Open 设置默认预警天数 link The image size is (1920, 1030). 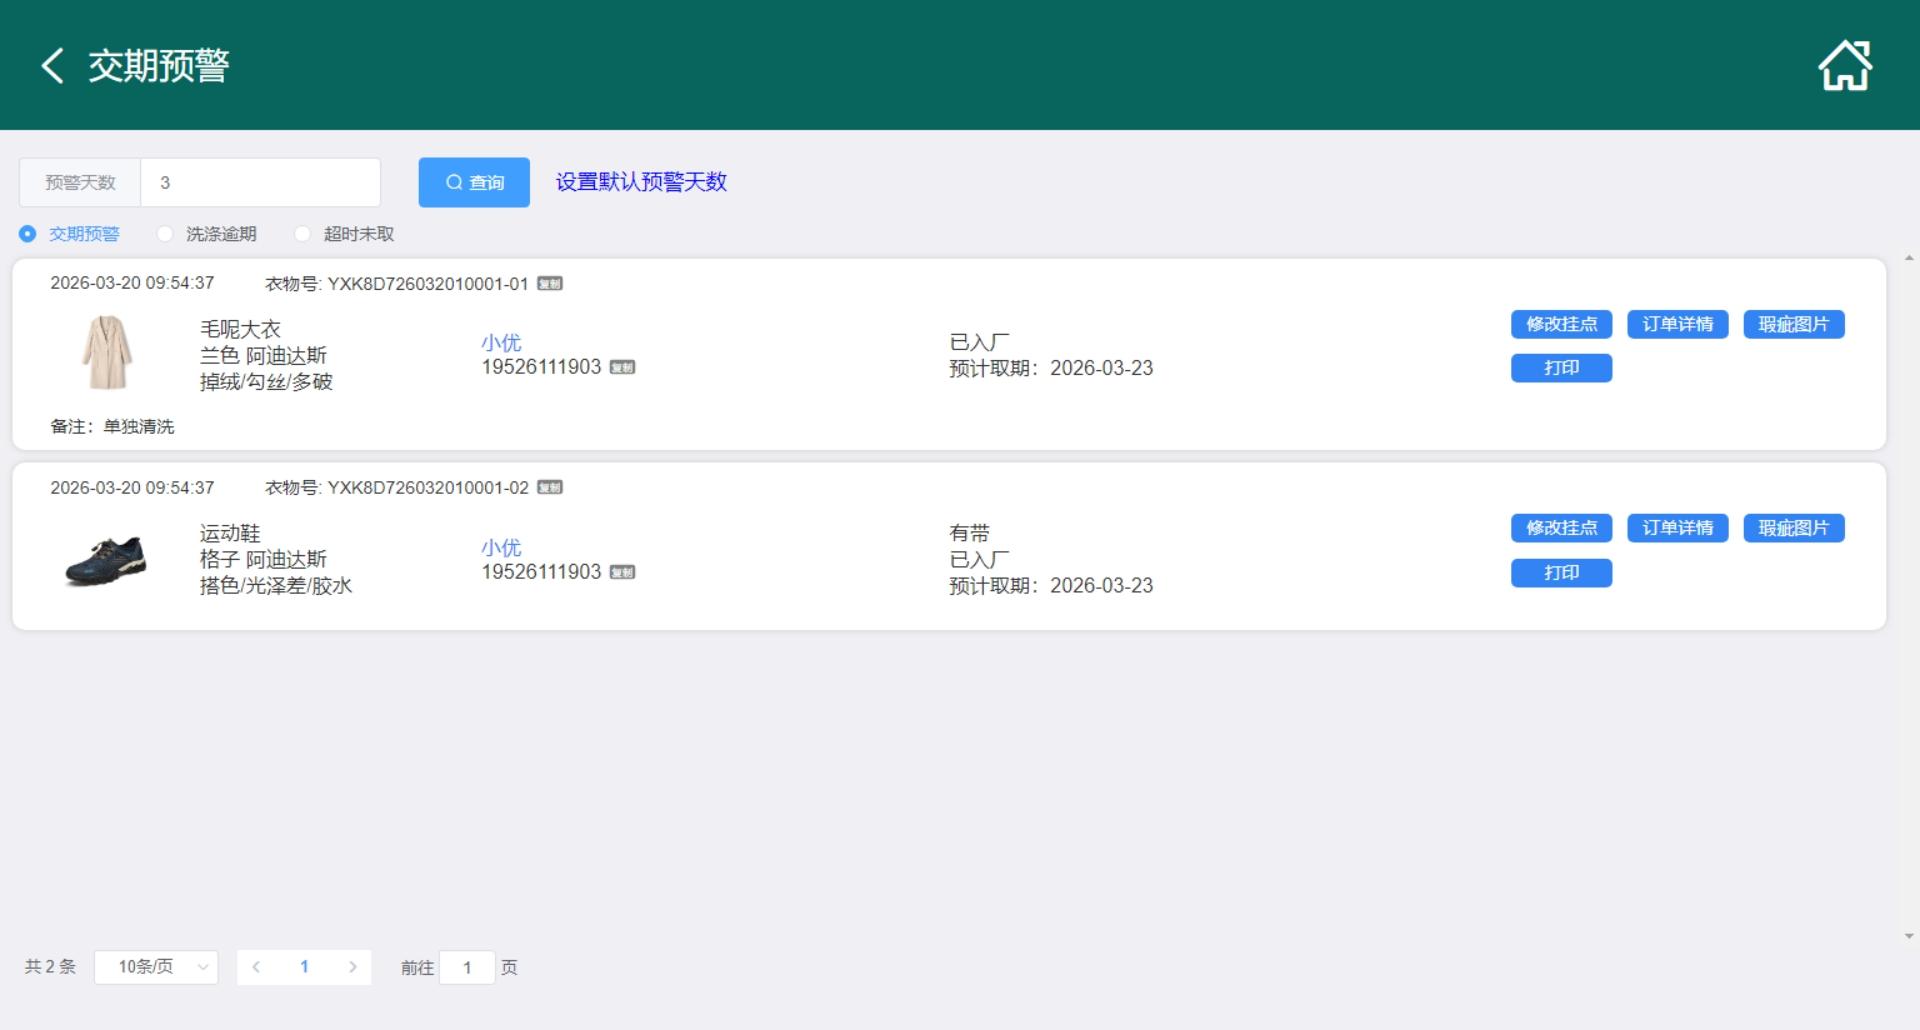click(x=641, y=182)
